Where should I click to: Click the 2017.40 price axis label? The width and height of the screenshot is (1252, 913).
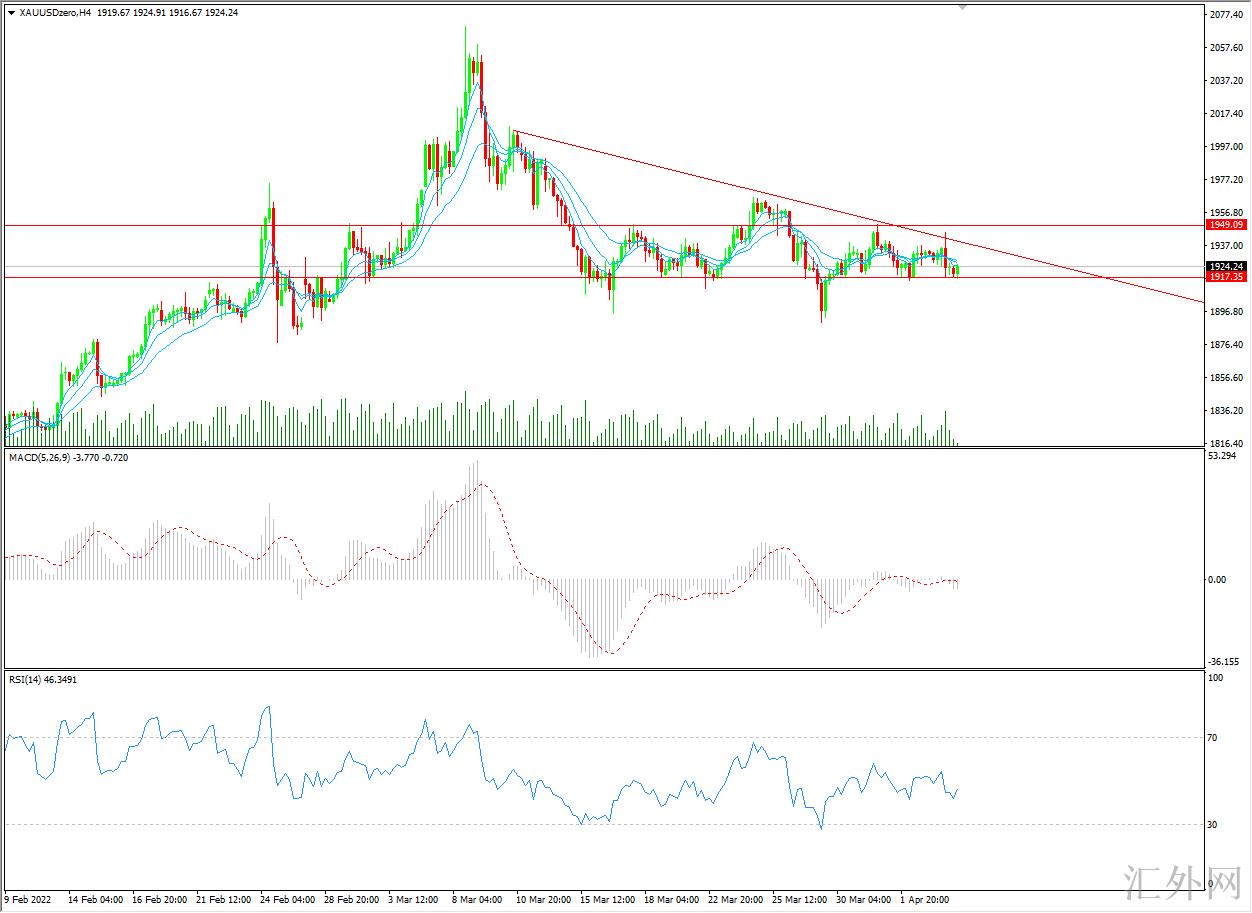click(1225, 114)
